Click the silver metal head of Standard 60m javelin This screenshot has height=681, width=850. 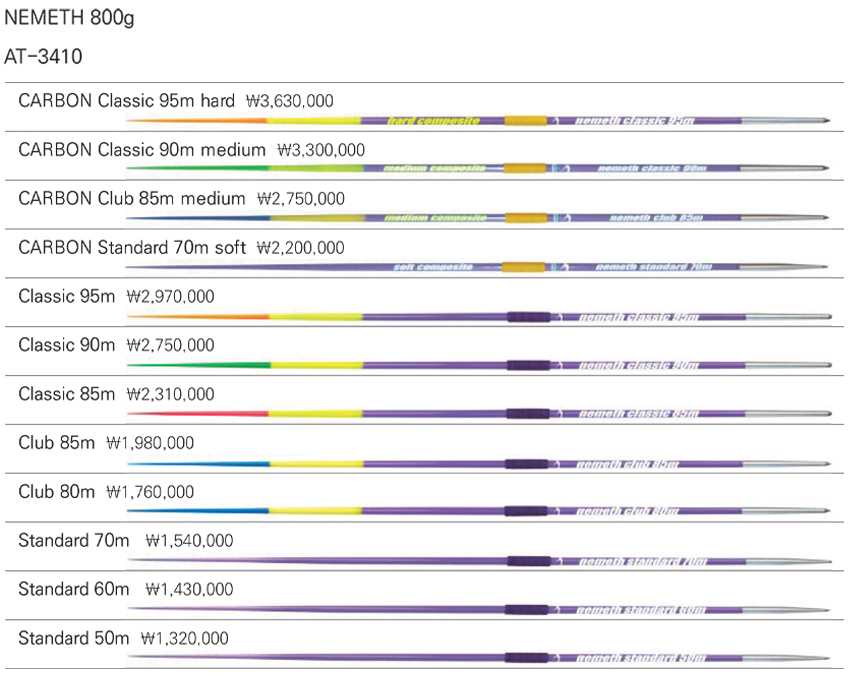(785, 609)
